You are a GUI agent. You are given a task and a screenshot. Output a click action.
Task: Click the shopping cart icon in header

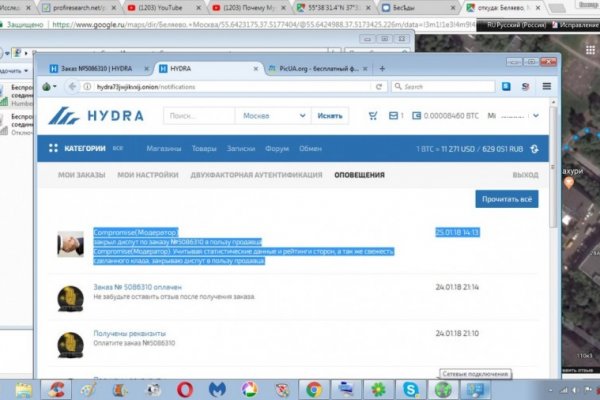[x=374, y=116]
